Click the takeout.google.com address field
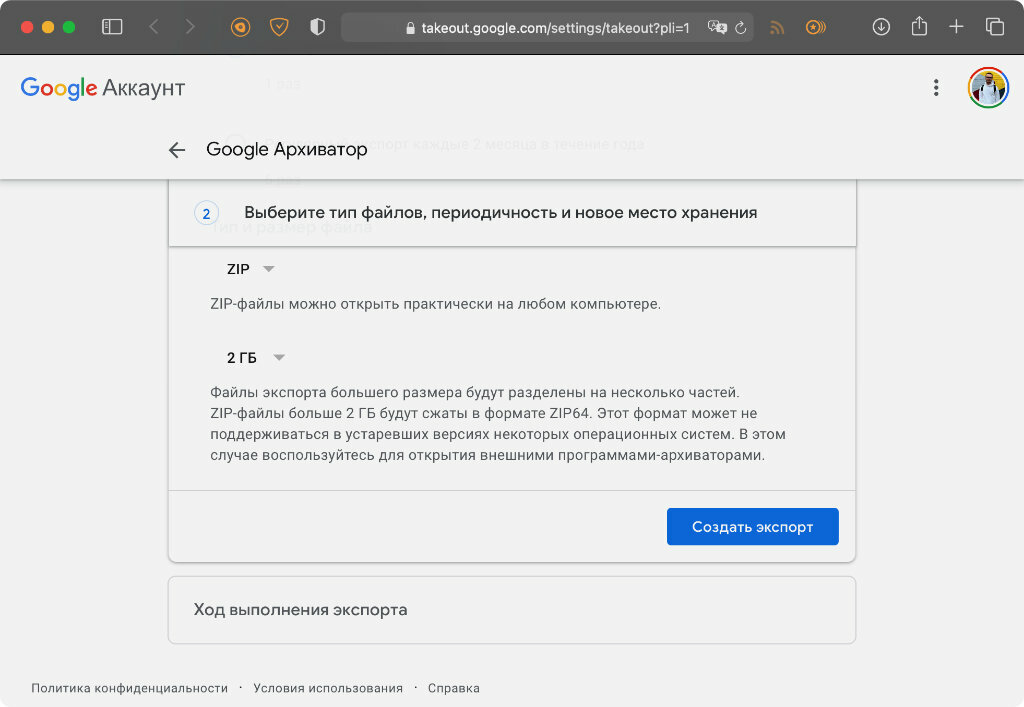The image size is (1024, 707). click(x=547, y=27)
